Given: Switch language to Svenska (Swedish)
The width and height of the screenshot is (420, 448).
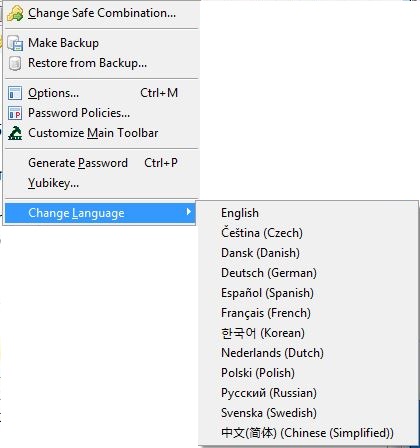Looking at the screenshot, I should 308,413.
